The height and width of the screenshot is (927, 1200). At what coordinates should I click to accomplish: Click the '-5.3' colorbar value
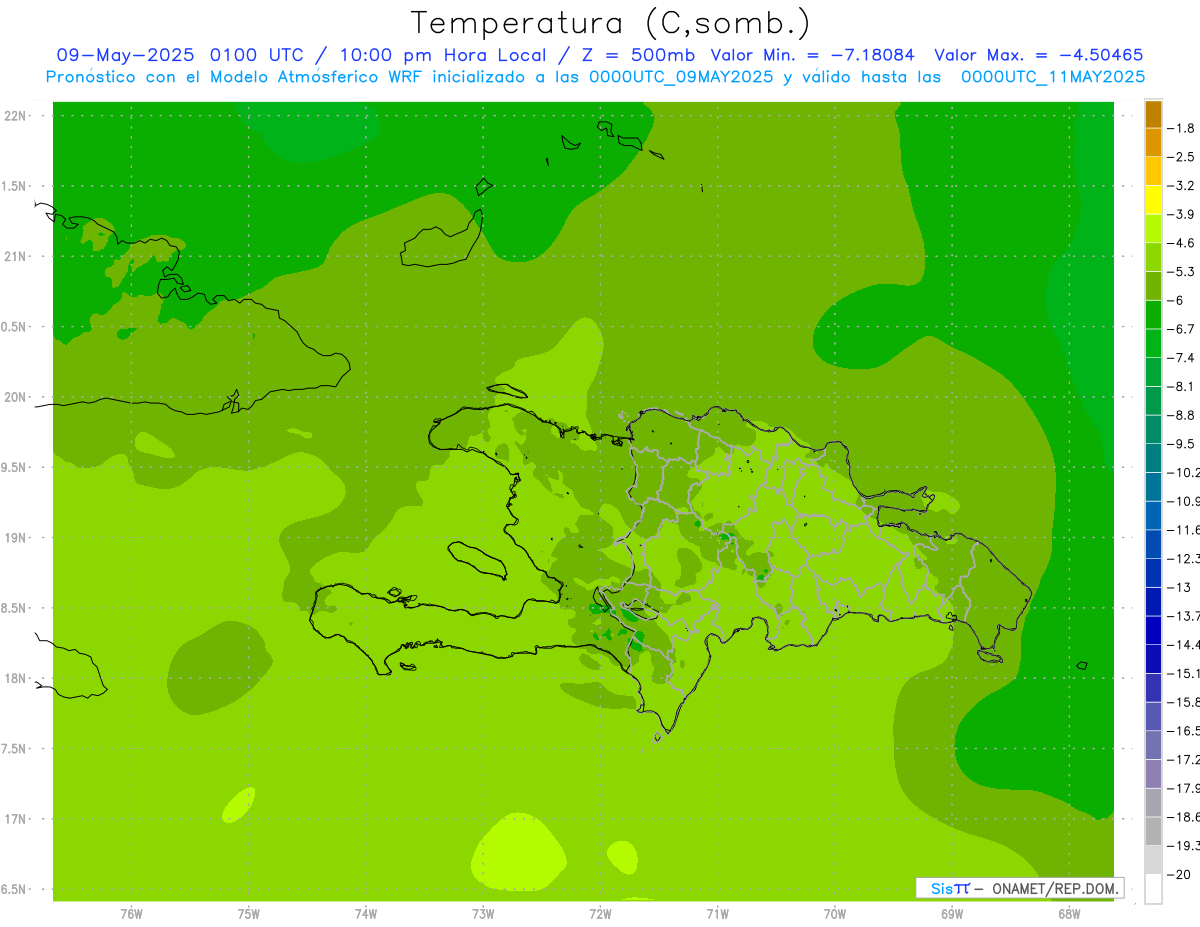(1182, 272)
